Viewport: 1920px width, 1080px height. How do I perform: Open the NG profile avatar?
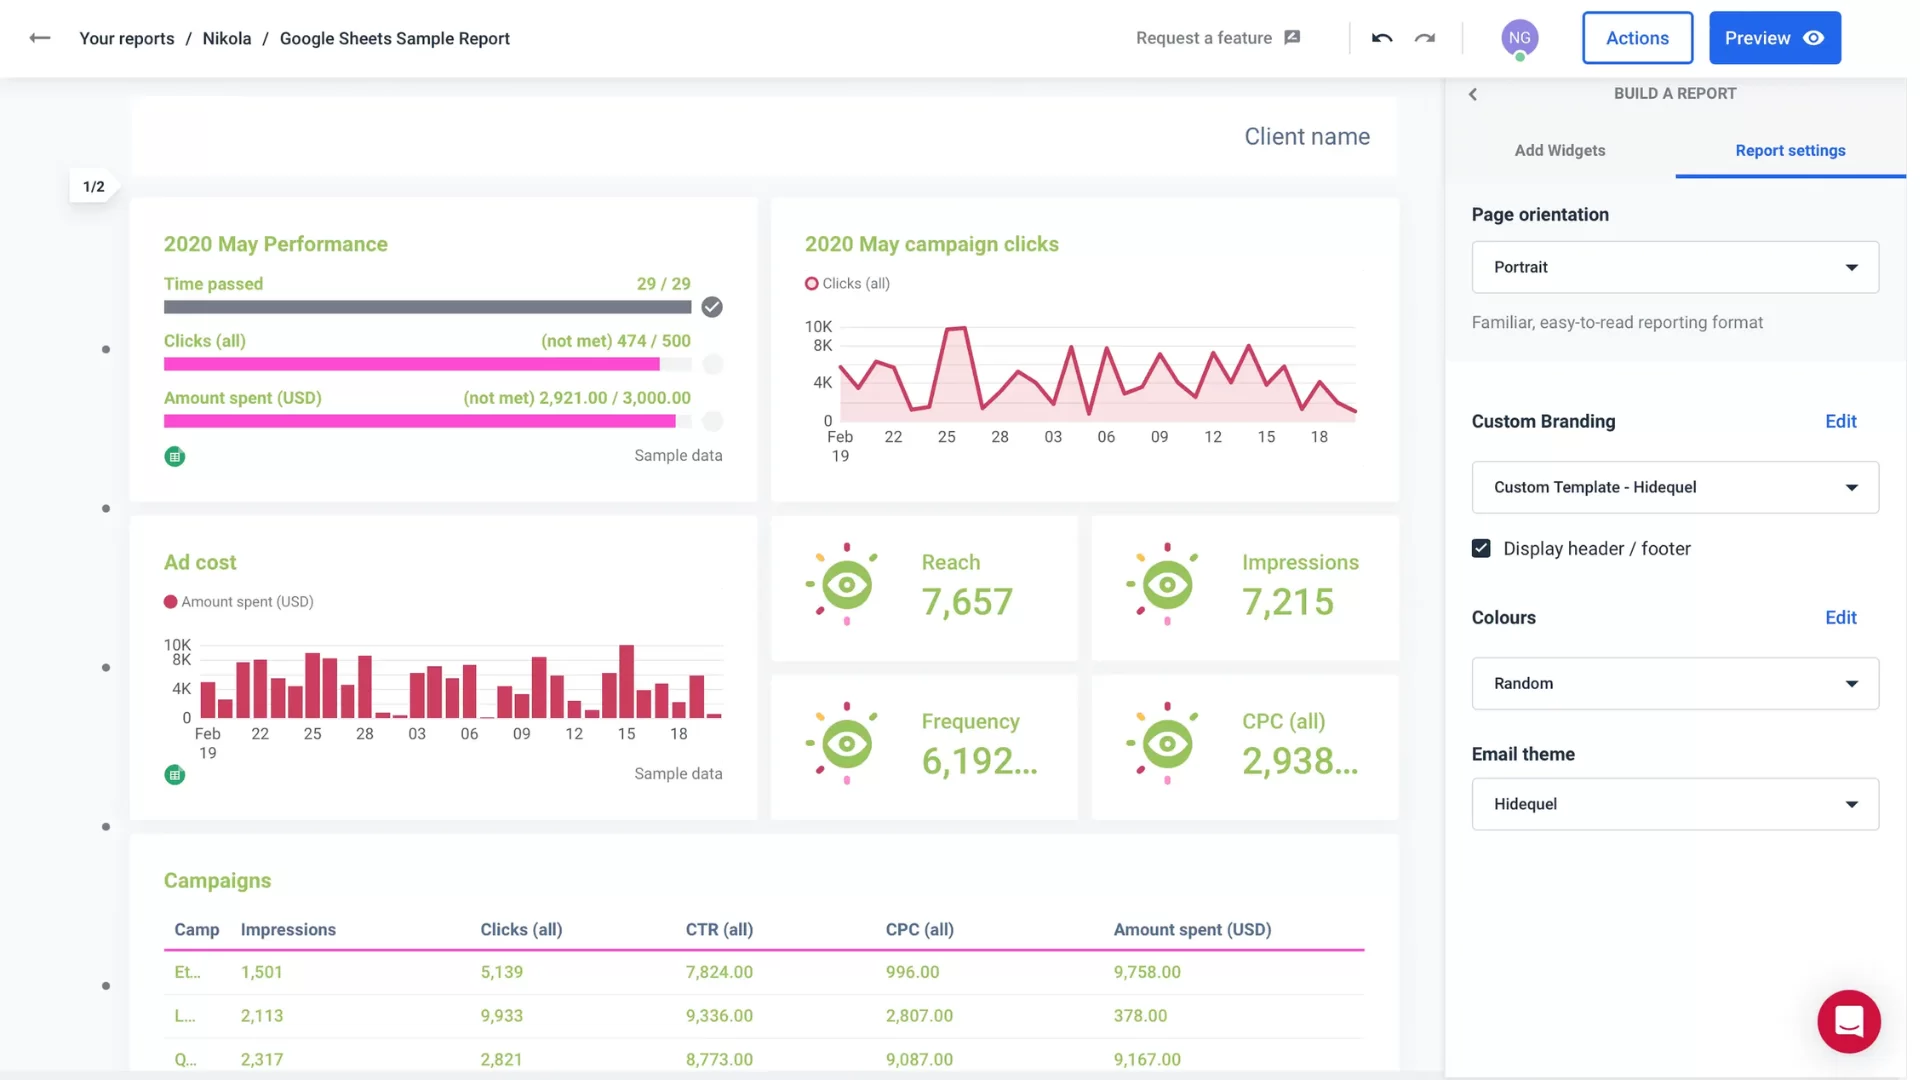click(1519, 38)
